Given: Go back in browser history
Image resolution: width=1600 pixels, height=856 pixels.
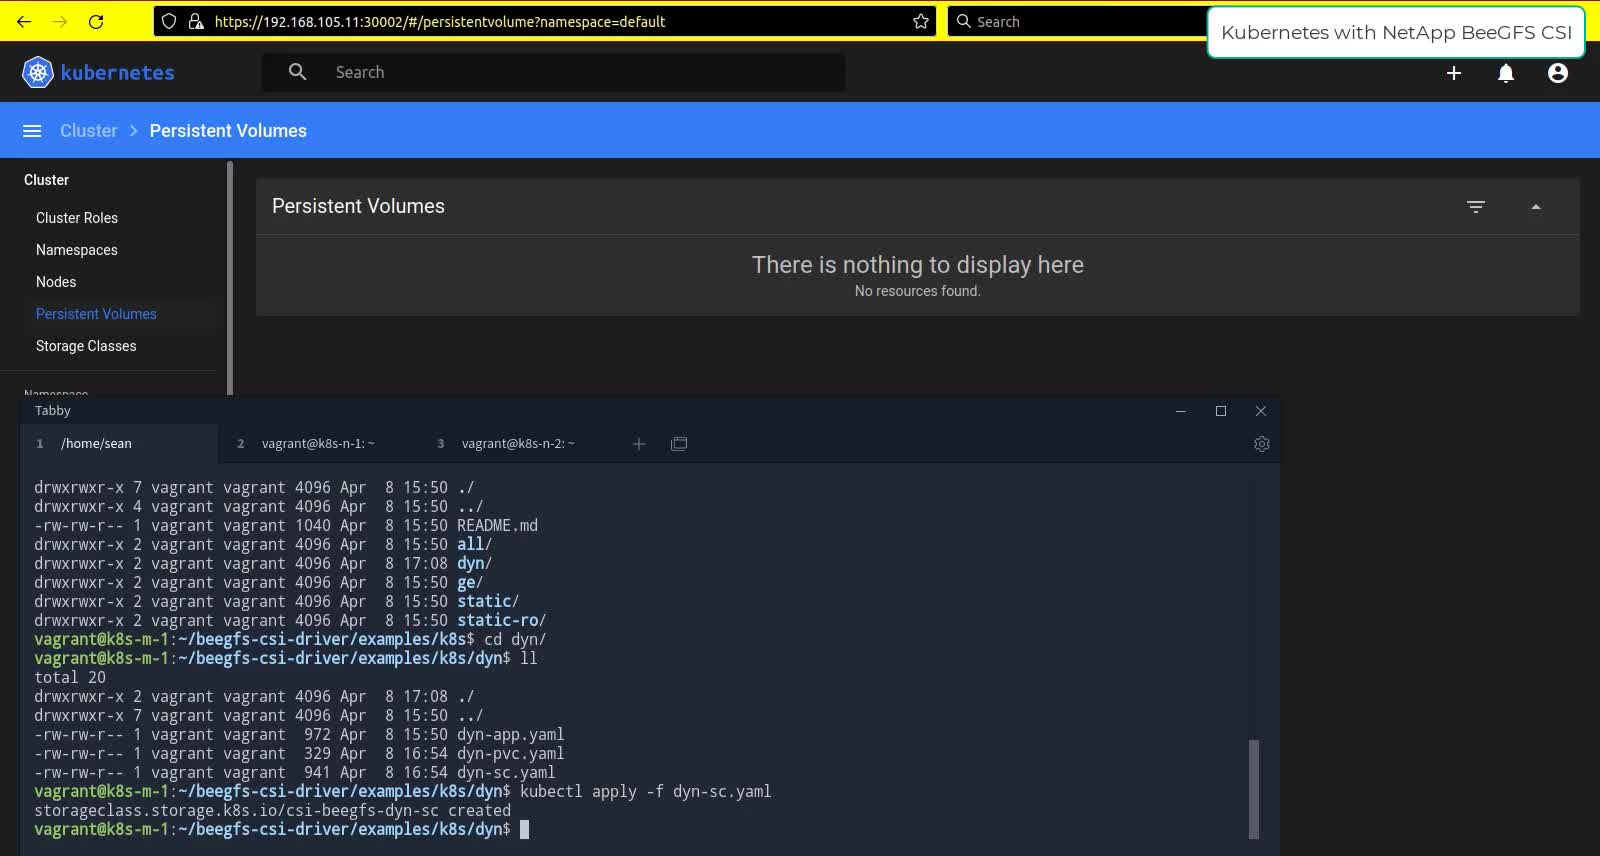Looking at the screenshot, I should click(24, 21).
